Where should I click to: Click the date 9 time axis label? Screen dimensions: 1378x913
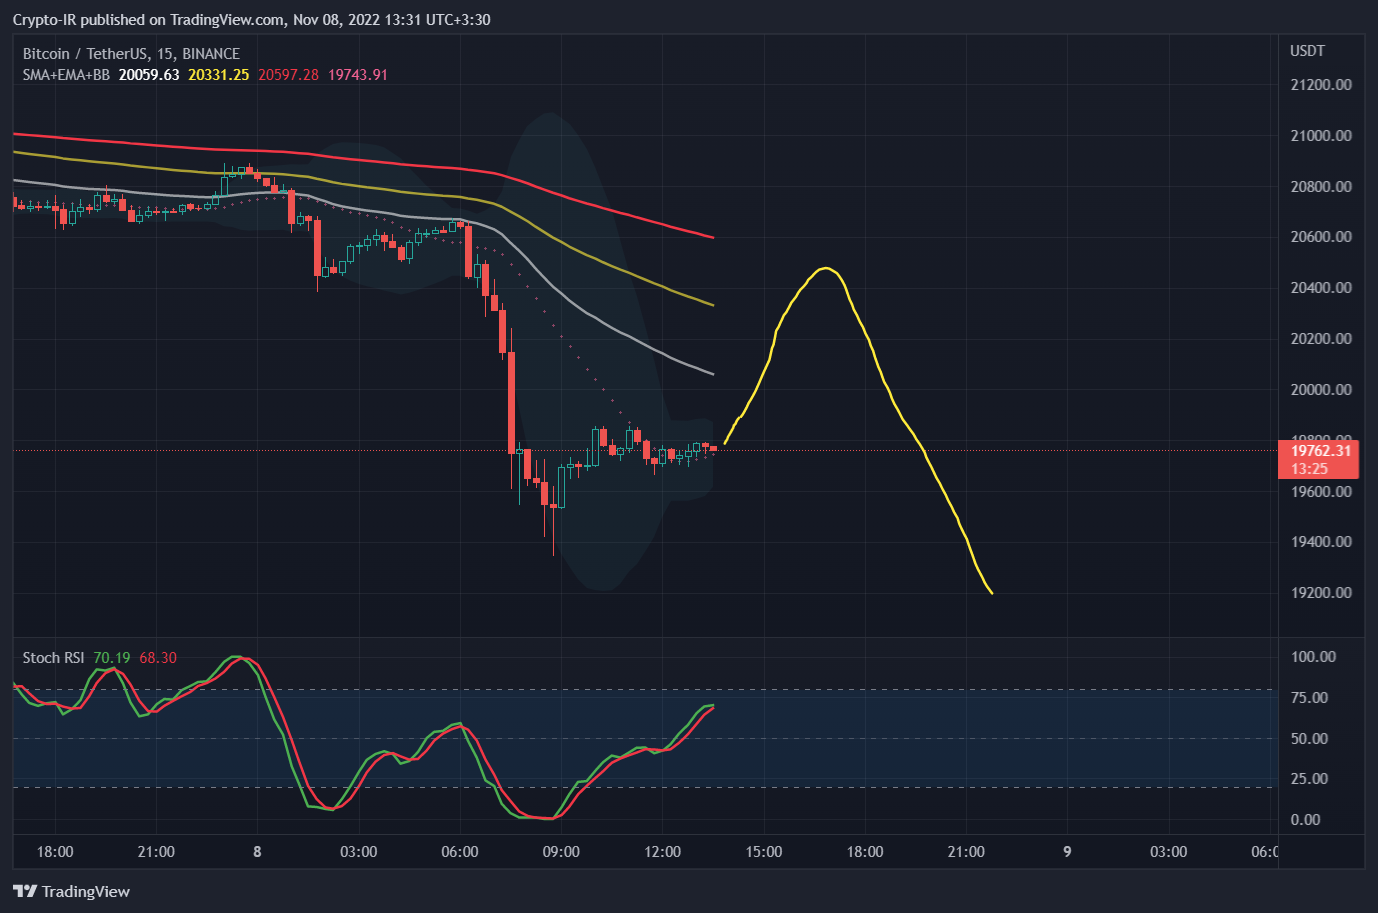tap(1067, 852)
